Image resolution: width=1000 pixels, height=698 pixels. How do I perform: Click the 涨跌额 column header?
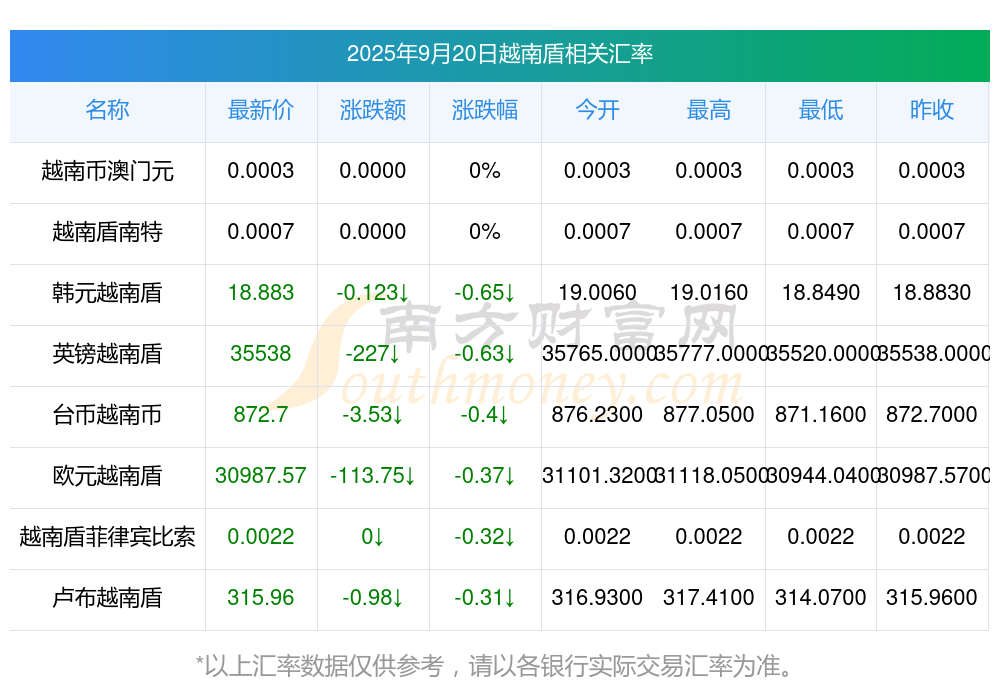373,110
